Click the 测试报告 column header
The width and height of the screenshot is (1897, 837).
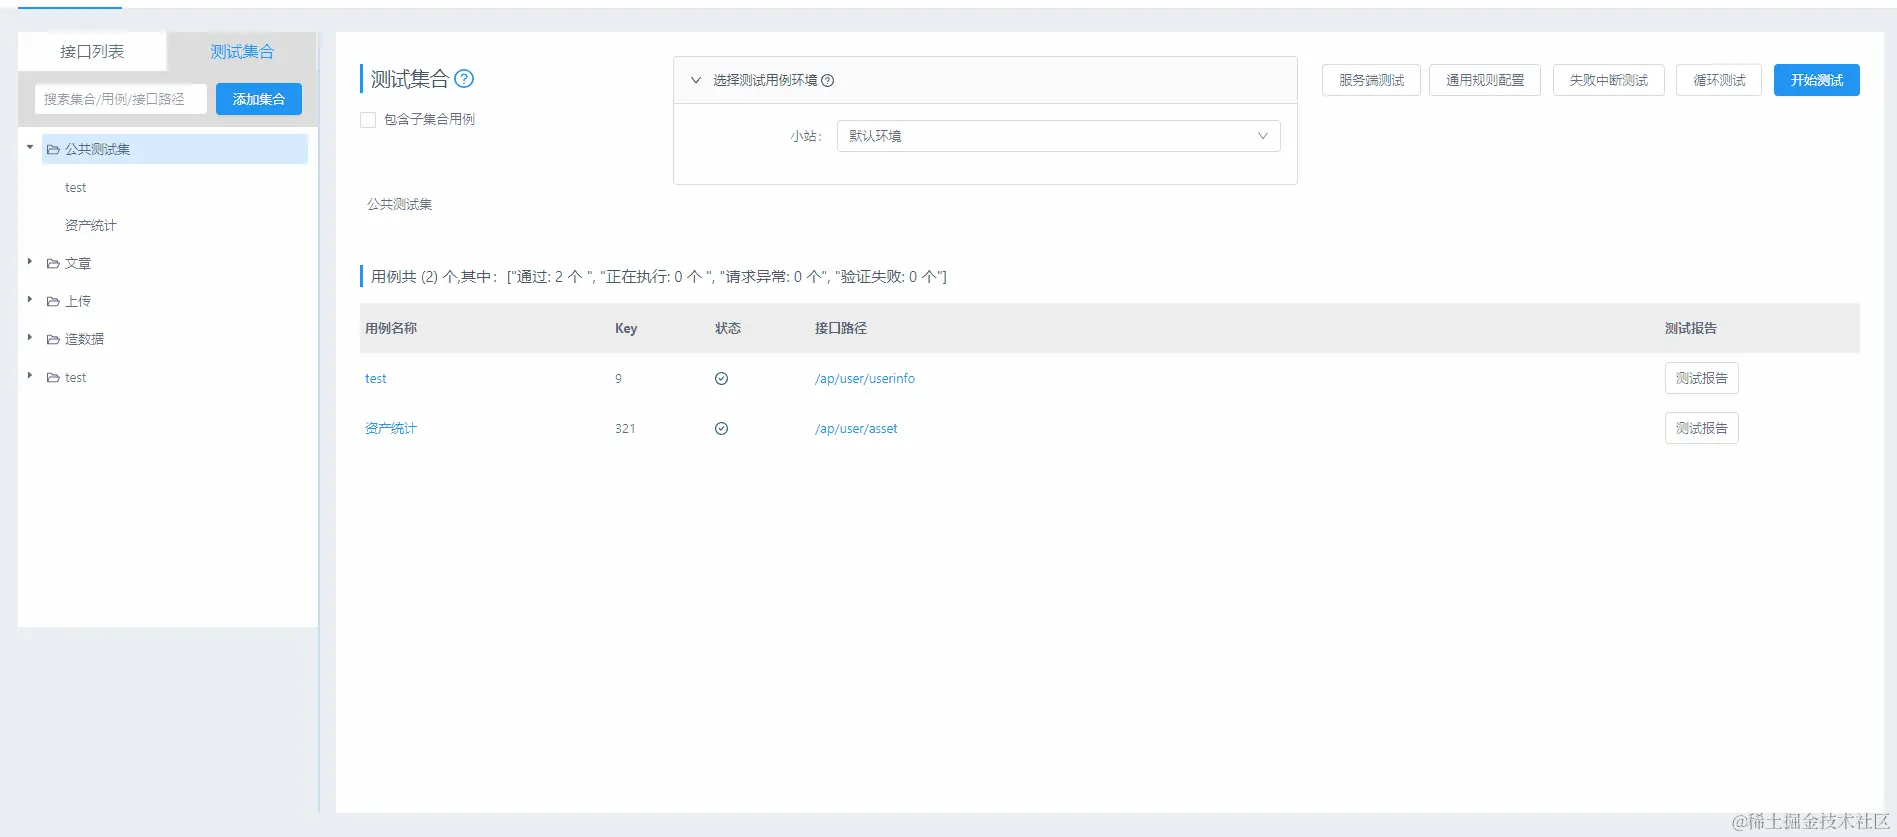[x=1691, y=329]
